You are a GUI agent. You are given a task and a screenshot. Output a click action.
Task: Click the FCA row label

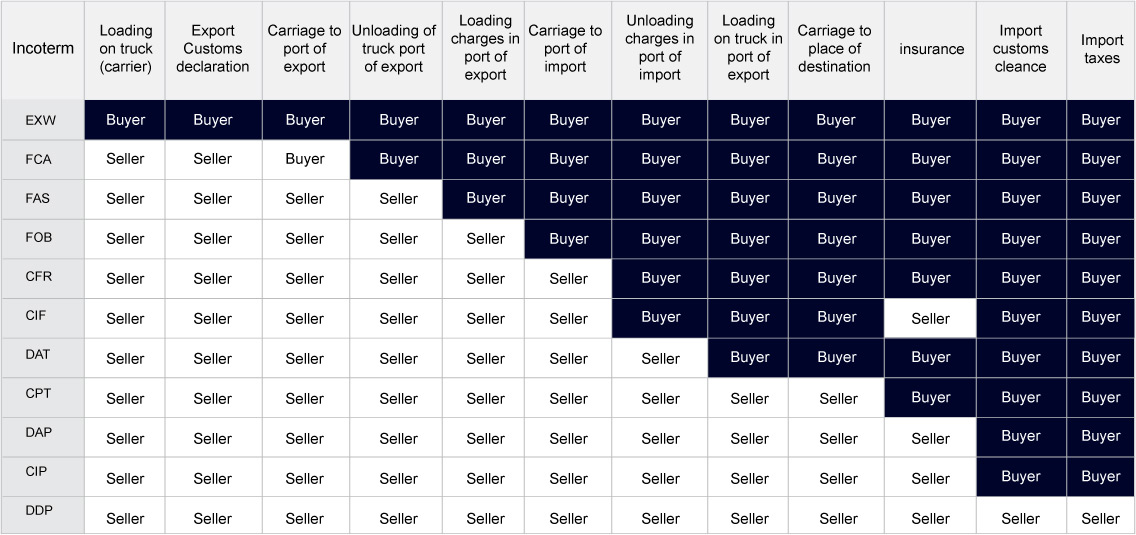tap(38, 159)
